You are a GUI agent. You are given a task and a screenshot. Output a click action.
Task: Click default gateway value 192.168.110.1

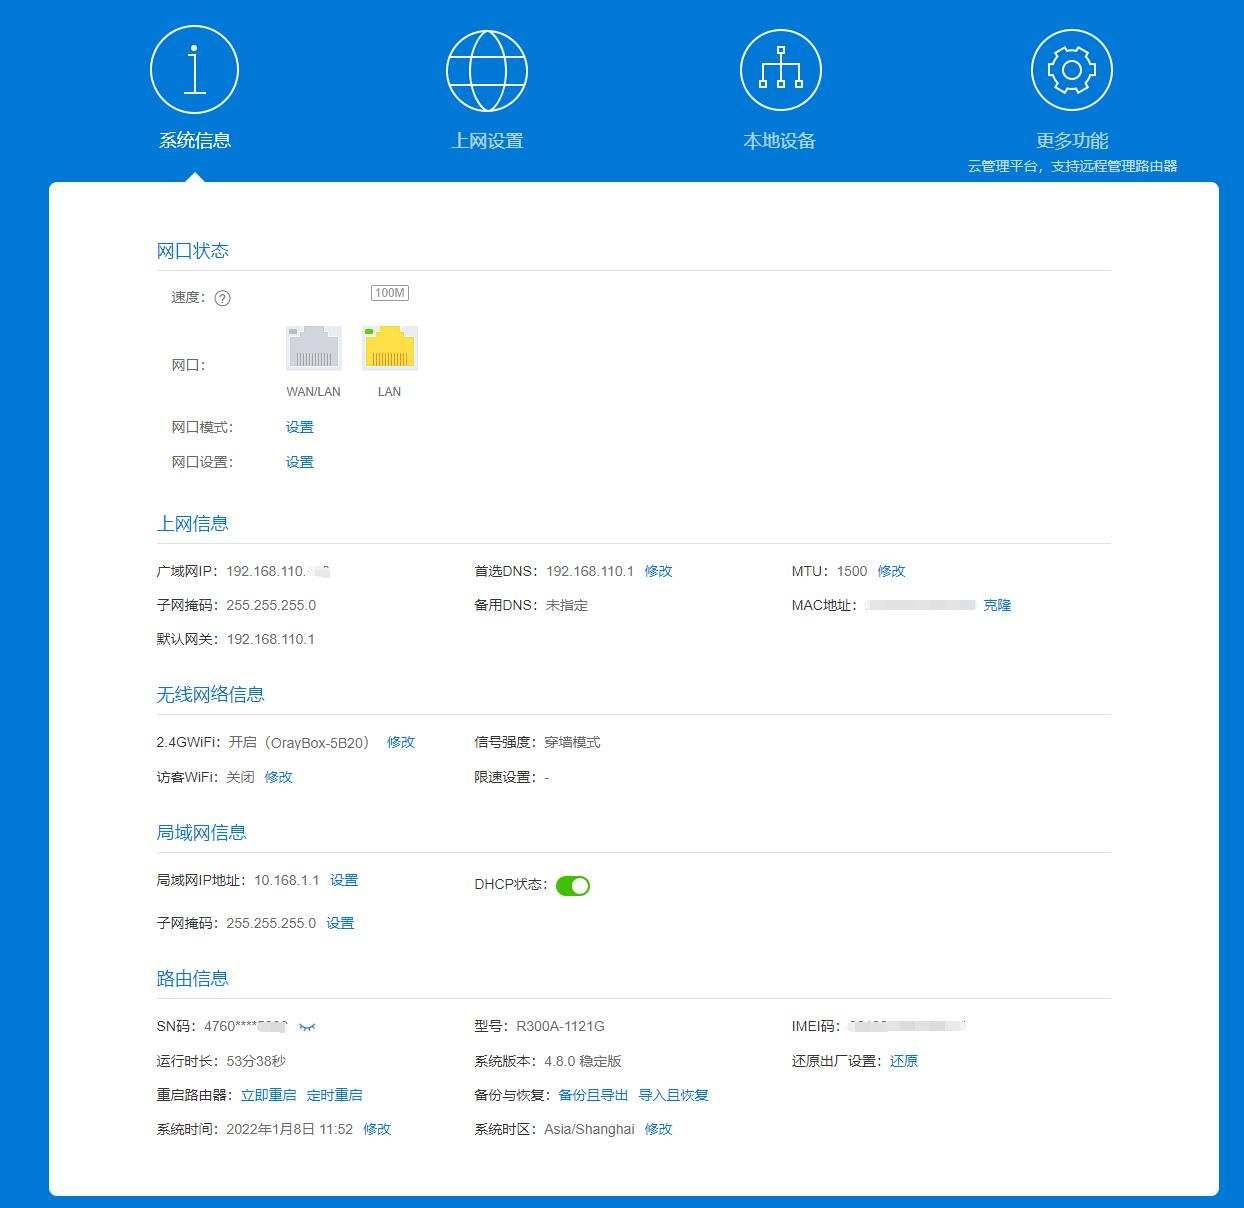tap(271, 639)
